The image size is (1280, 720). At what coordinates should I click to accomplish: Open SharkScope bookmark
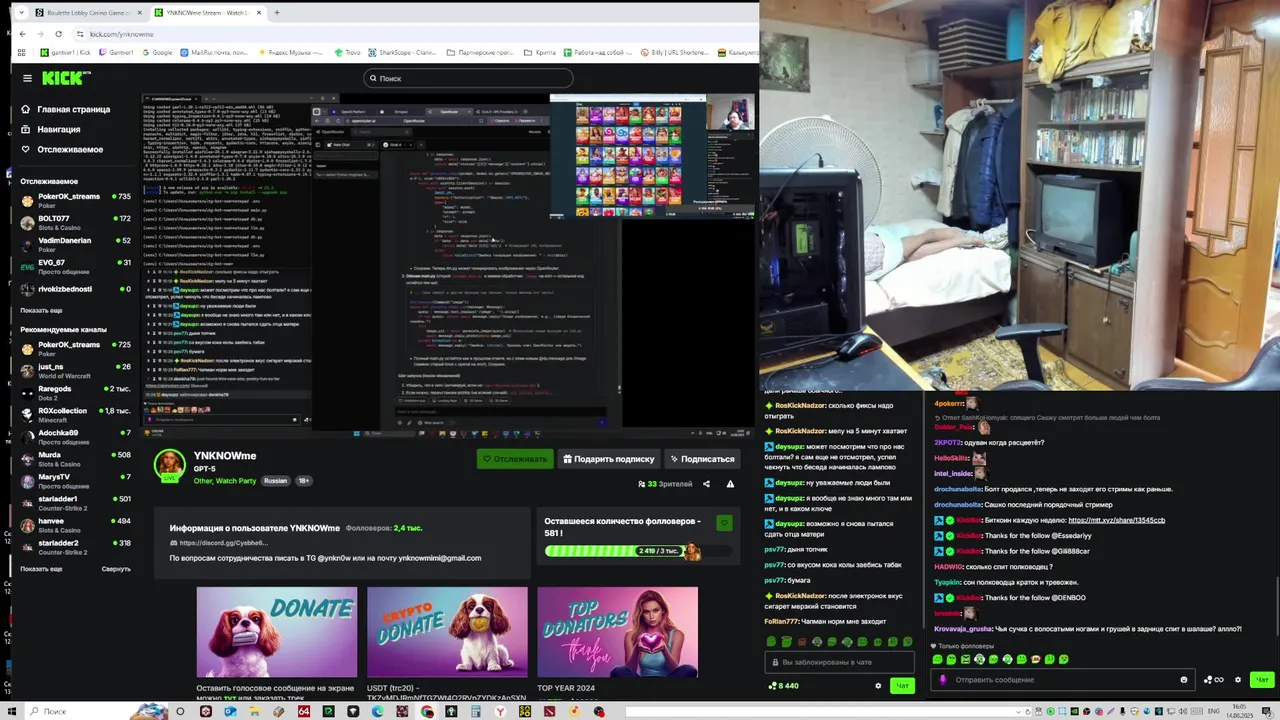point(402,52)
